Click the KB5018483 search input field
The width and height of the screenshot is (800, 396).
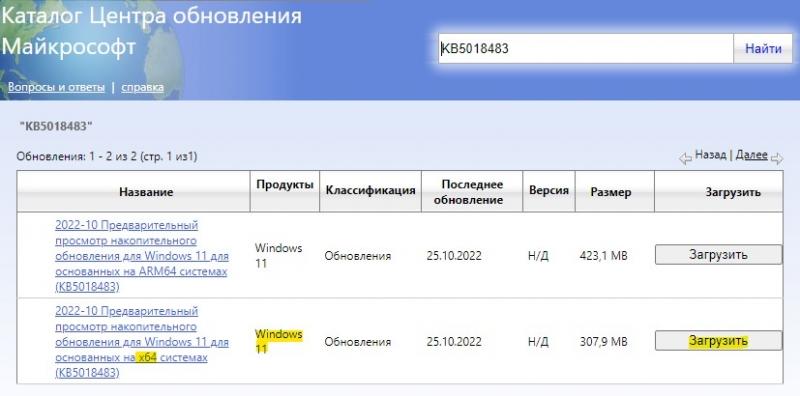(586, 49)
